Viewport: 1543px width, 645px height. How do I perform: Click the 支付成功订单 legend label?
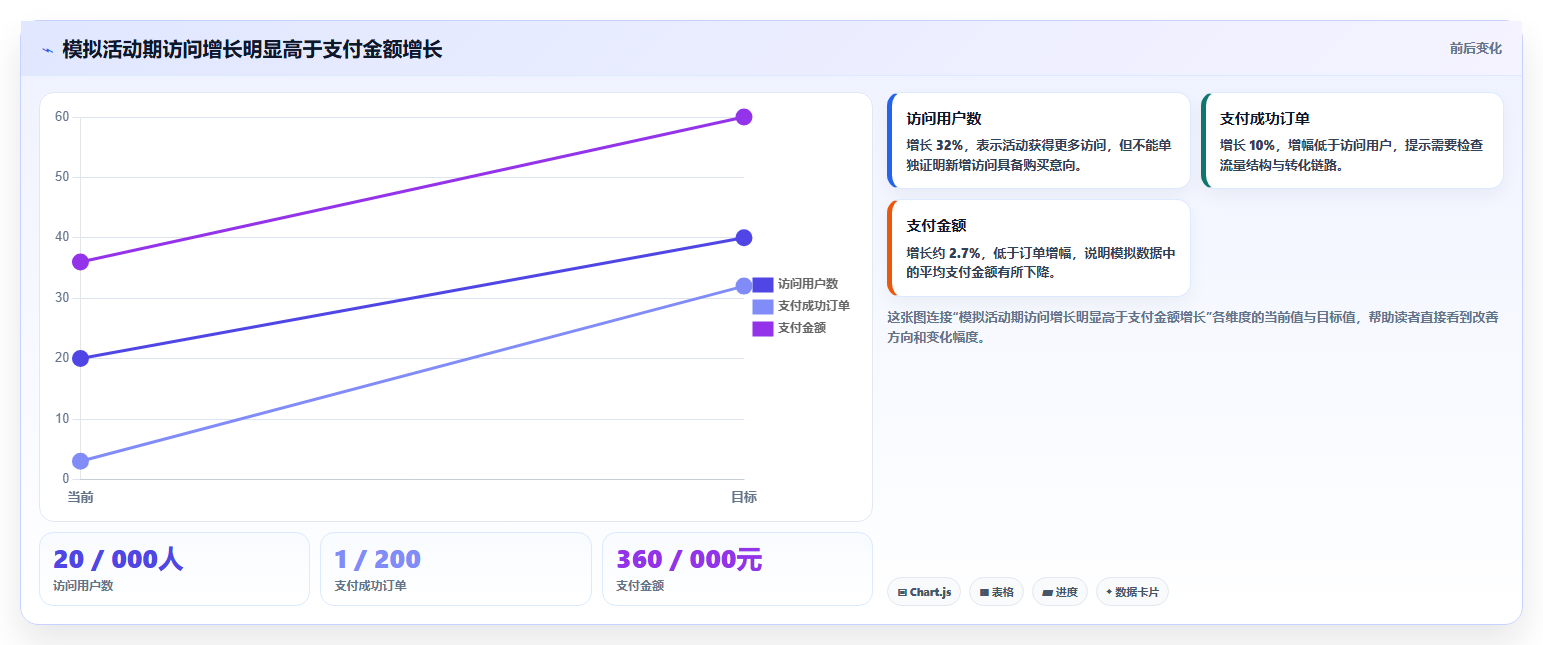(814, 306)
